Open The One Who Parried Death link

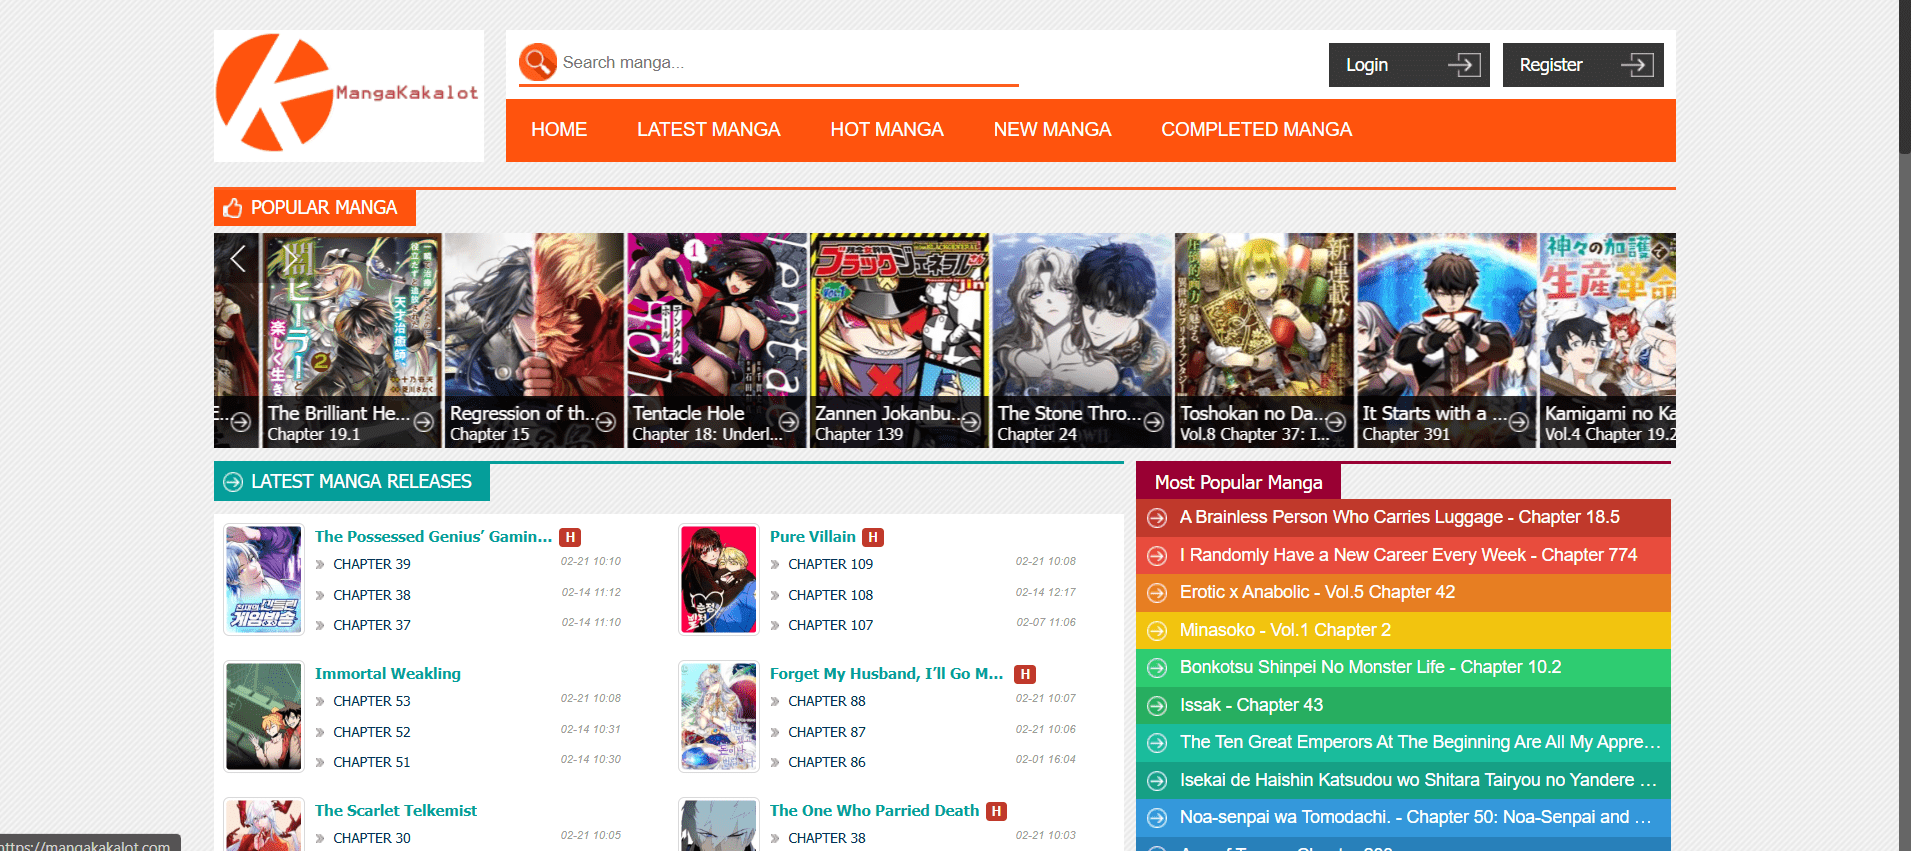pyautogui.click(x=874, y=811)
